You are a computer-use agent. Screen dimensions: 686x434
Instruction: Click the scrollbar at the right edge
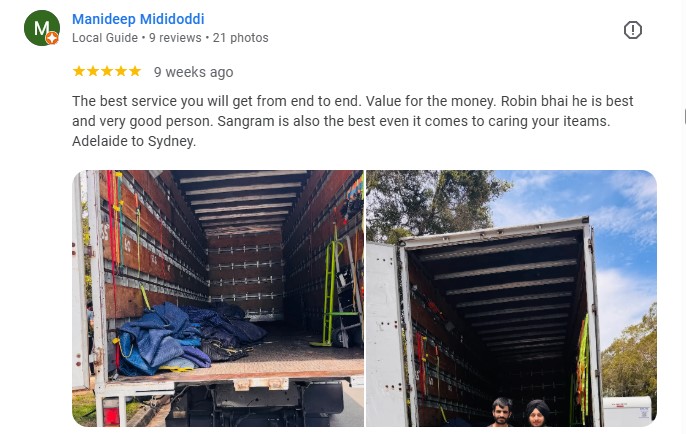click(x=685, y=117)
